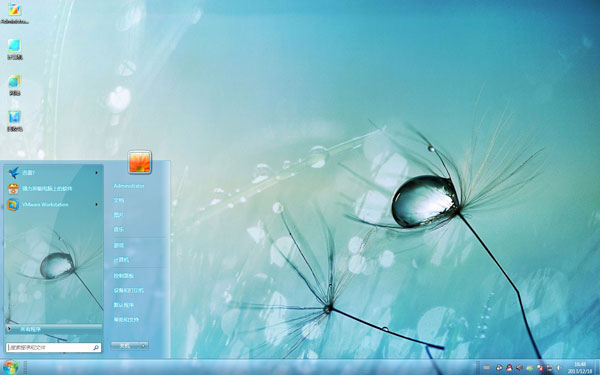Screen dimensions: 600x375
Task: Expand the VMware Workstation submenu arrow
Action: tap(96, 204)
